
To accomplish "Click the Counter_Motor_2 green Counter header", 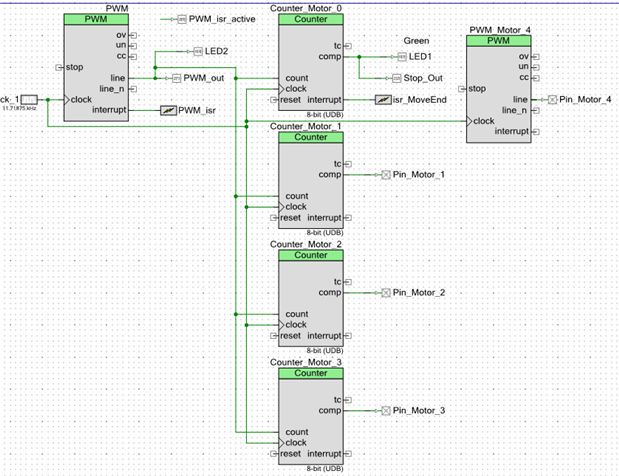I will [311, 255].
